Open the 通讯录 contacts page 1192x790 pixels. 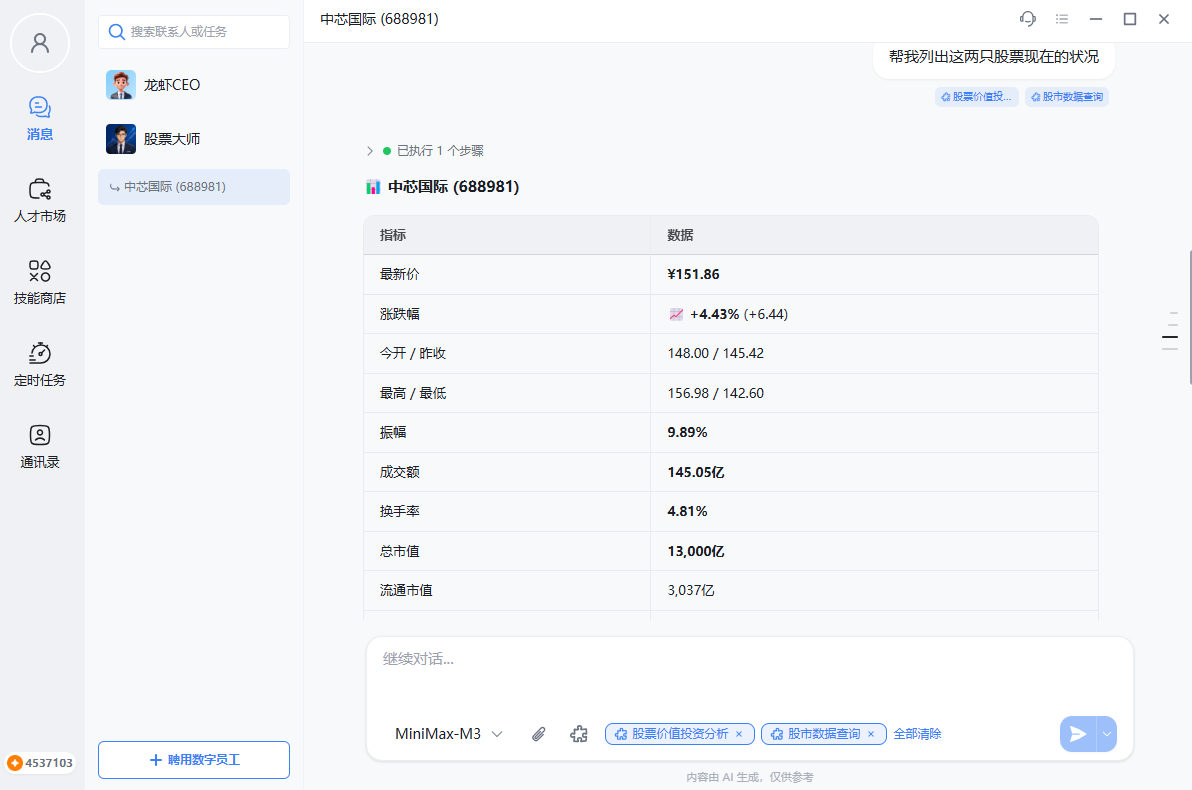click(40, 447)
